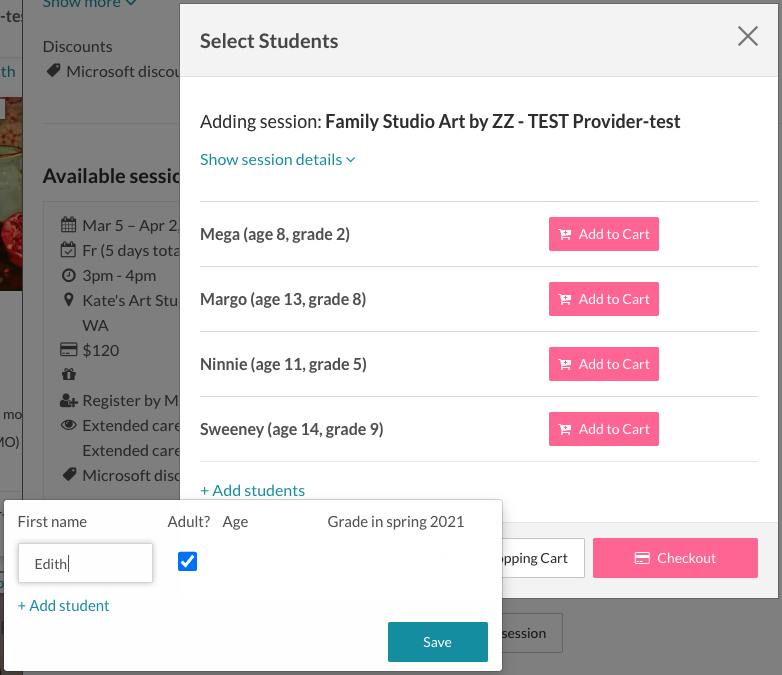This screenshot has width=782, height=675.
Task: Click cart icon in Sweeney's row
Action: click(565, 430)
